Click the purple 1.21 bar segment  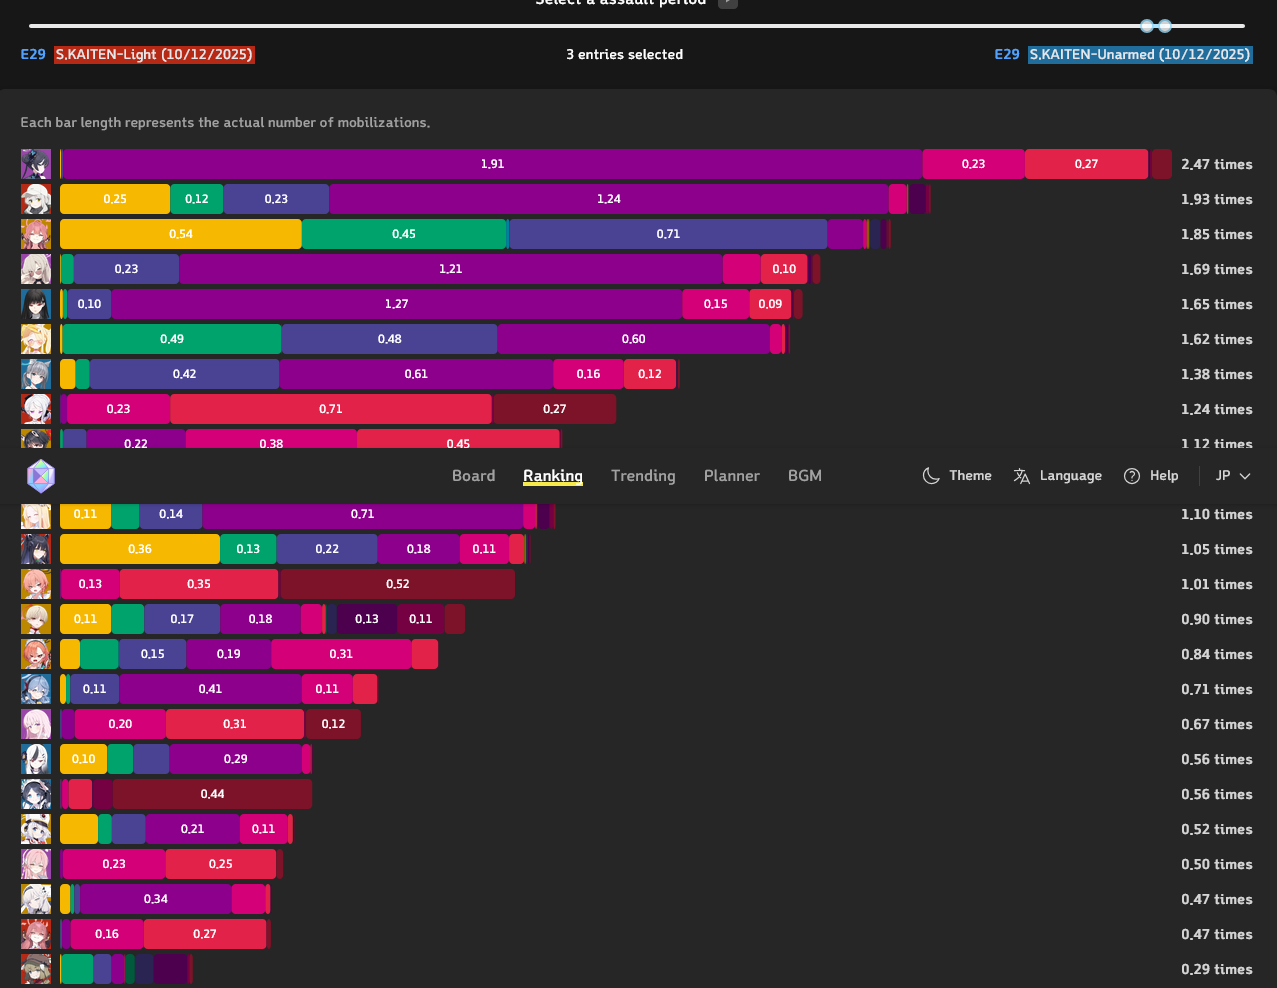[451, 269]
